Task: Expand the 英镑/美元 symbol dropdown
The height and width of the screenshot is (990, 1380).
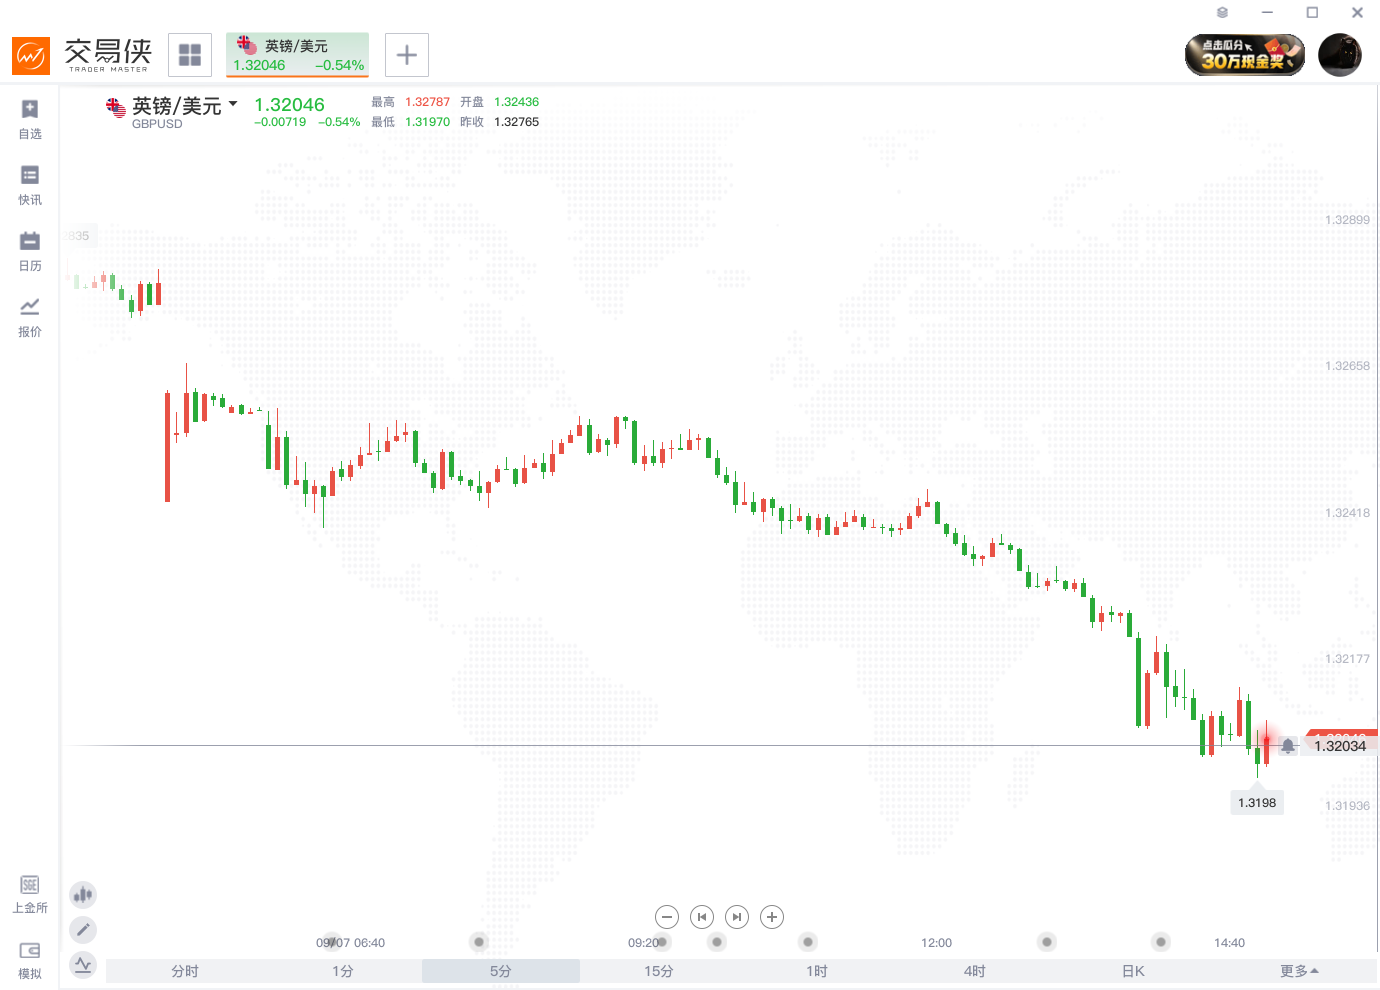Action: coord(233,104)
